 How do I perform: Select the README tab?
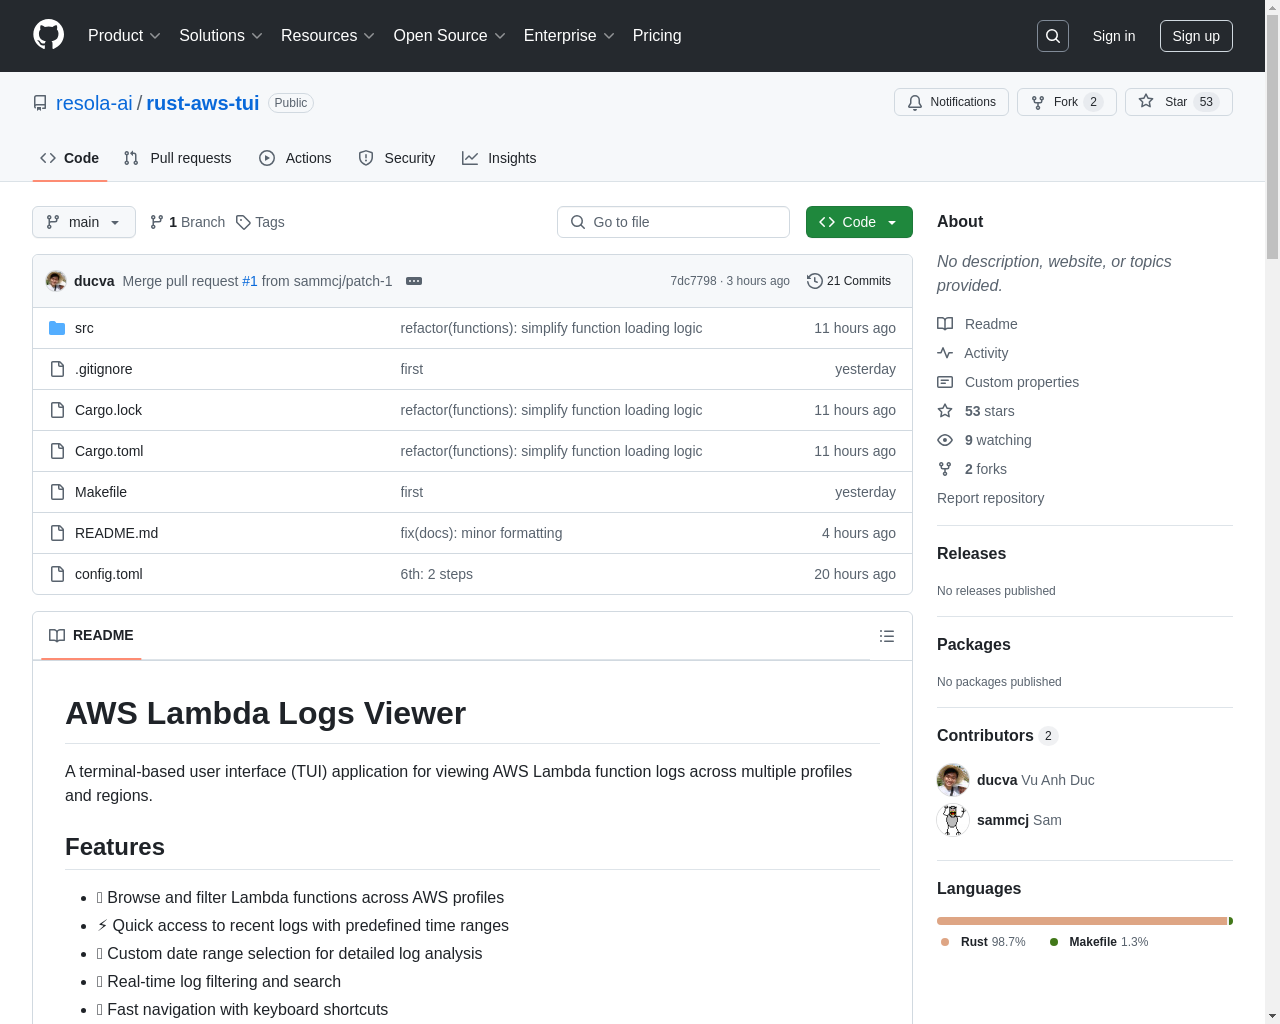pos(91,636)
